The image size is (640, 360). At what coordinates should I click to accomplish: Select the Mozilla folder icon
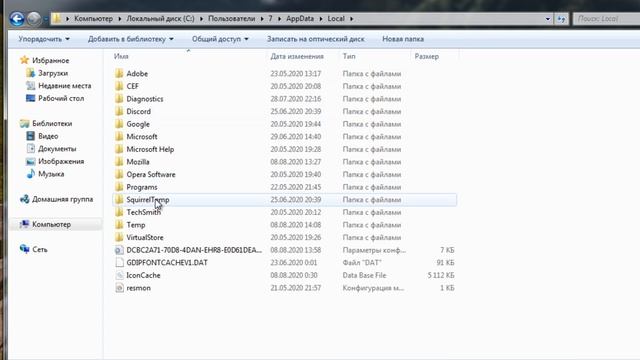[119, 162]
